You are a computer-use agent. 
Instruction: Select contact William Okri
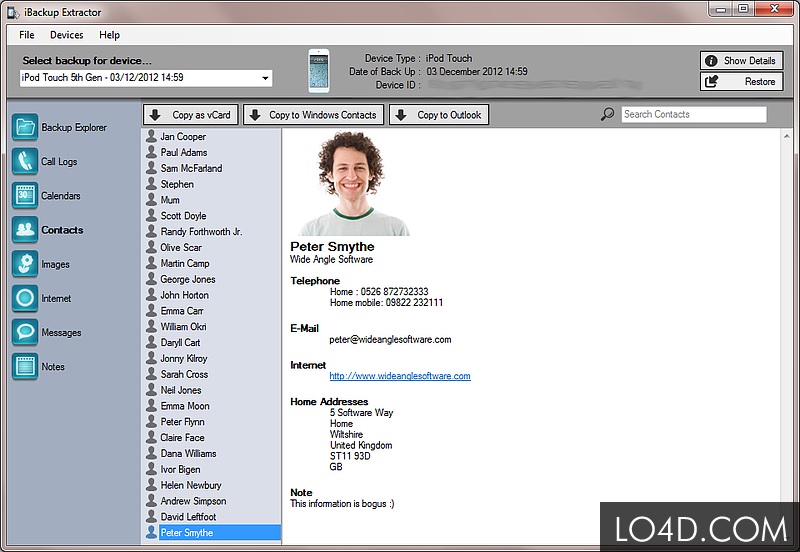tap(183, 327)
